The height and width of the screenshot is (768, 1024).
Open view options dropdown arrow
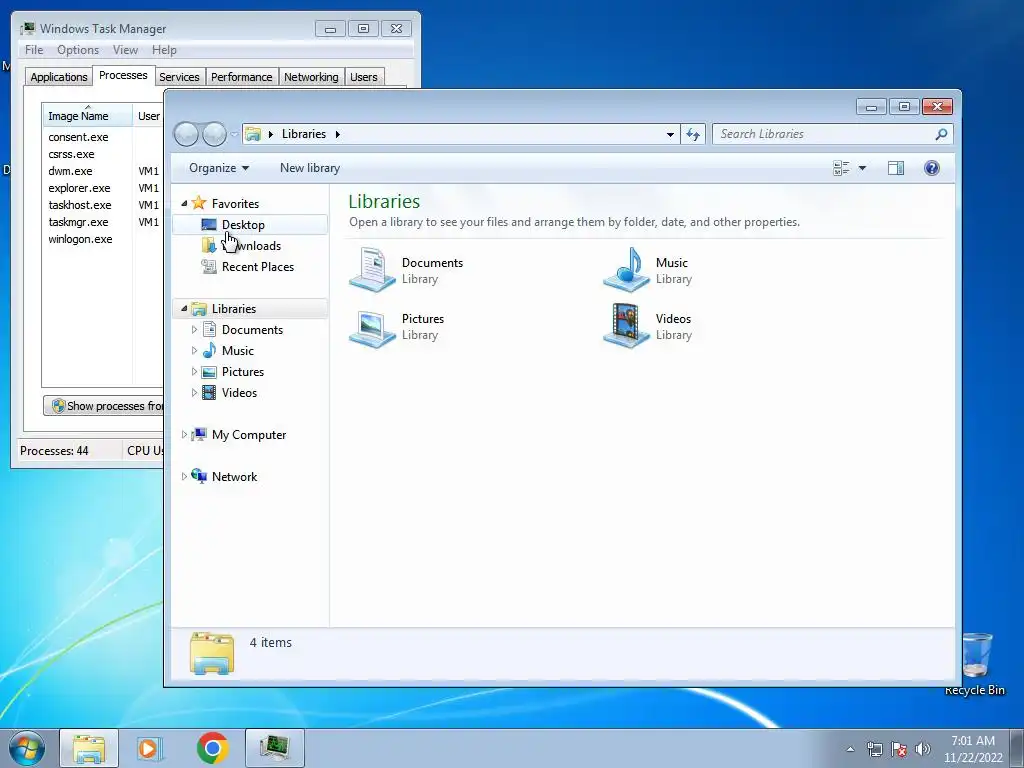click(862, 168)
